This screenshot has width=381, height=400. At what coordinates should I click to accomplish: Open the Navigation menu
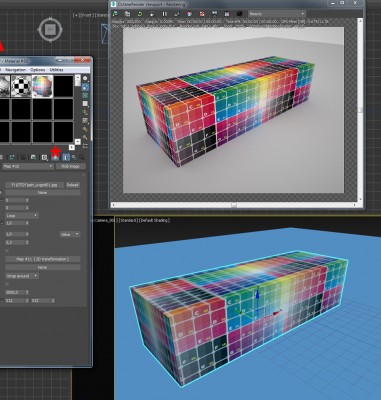(x=15, y=70)
